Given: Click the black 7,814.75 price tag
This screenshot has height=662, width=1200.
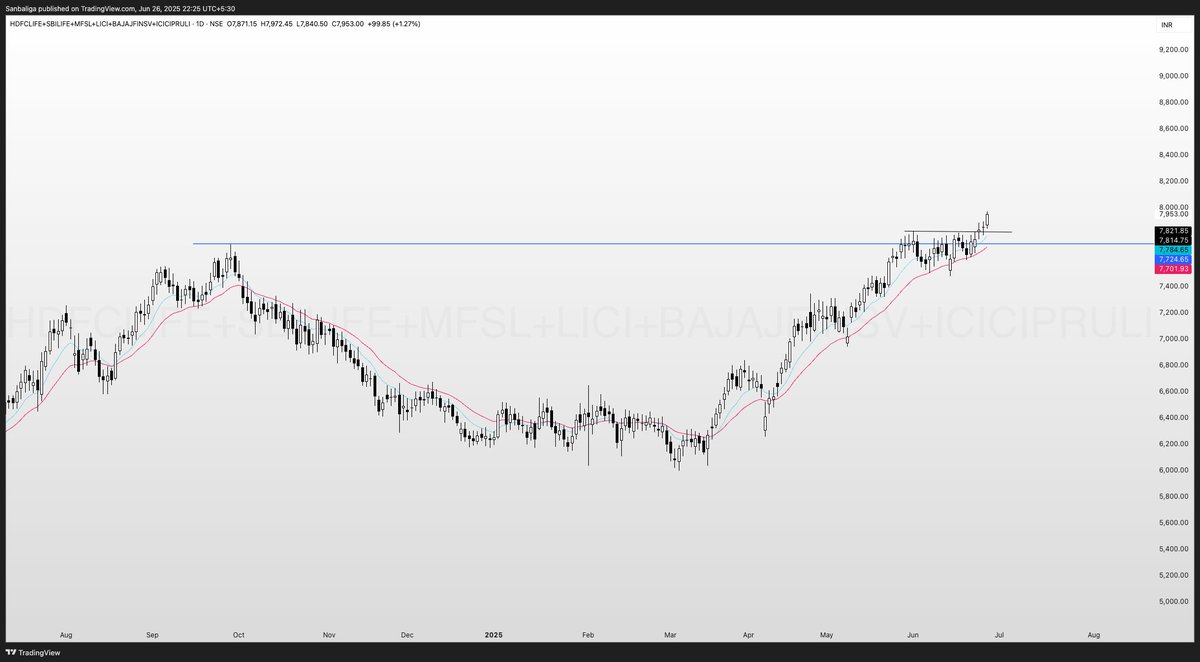Looking at the screenshot, I should [x=1173, y=240].
